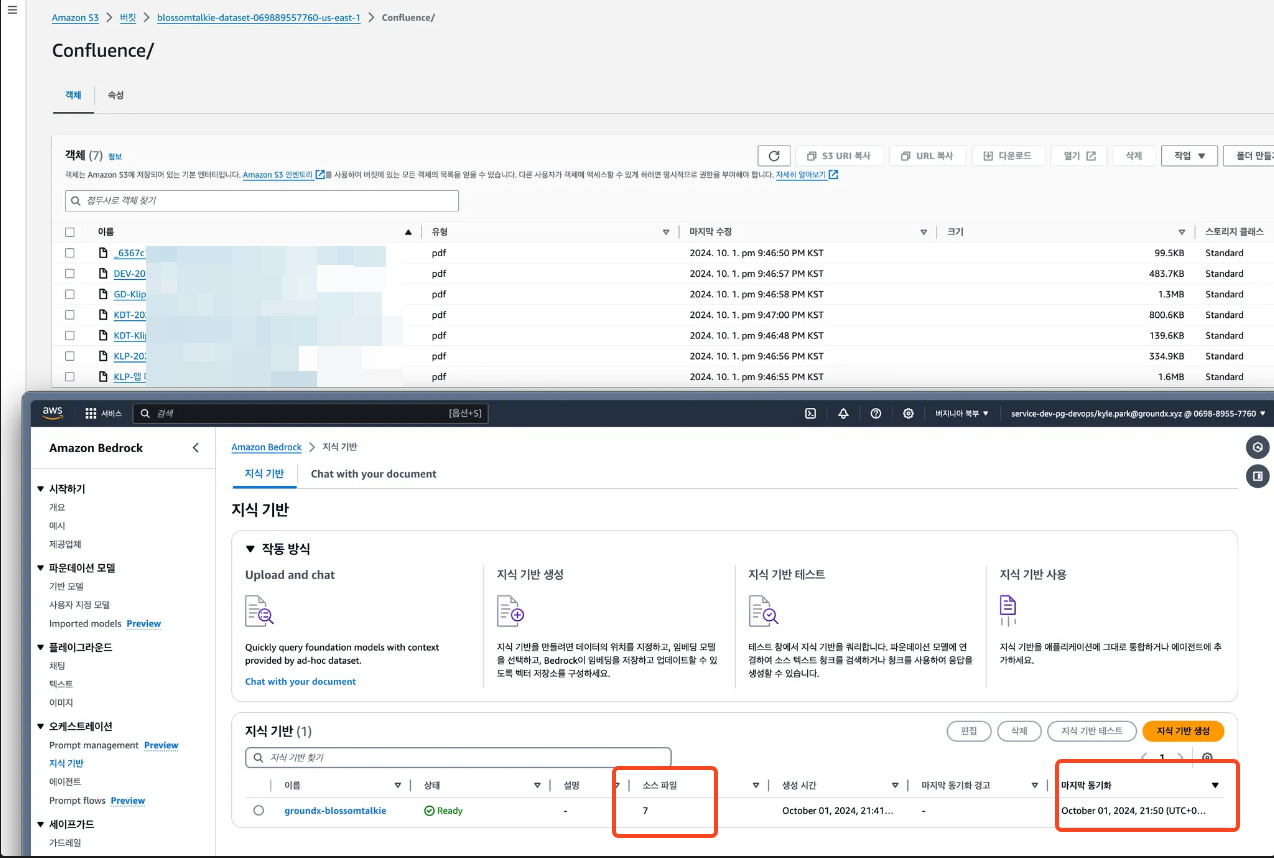Check the box for GD-Klip object
Screen dimensions: 1274x858
(70, 294)
